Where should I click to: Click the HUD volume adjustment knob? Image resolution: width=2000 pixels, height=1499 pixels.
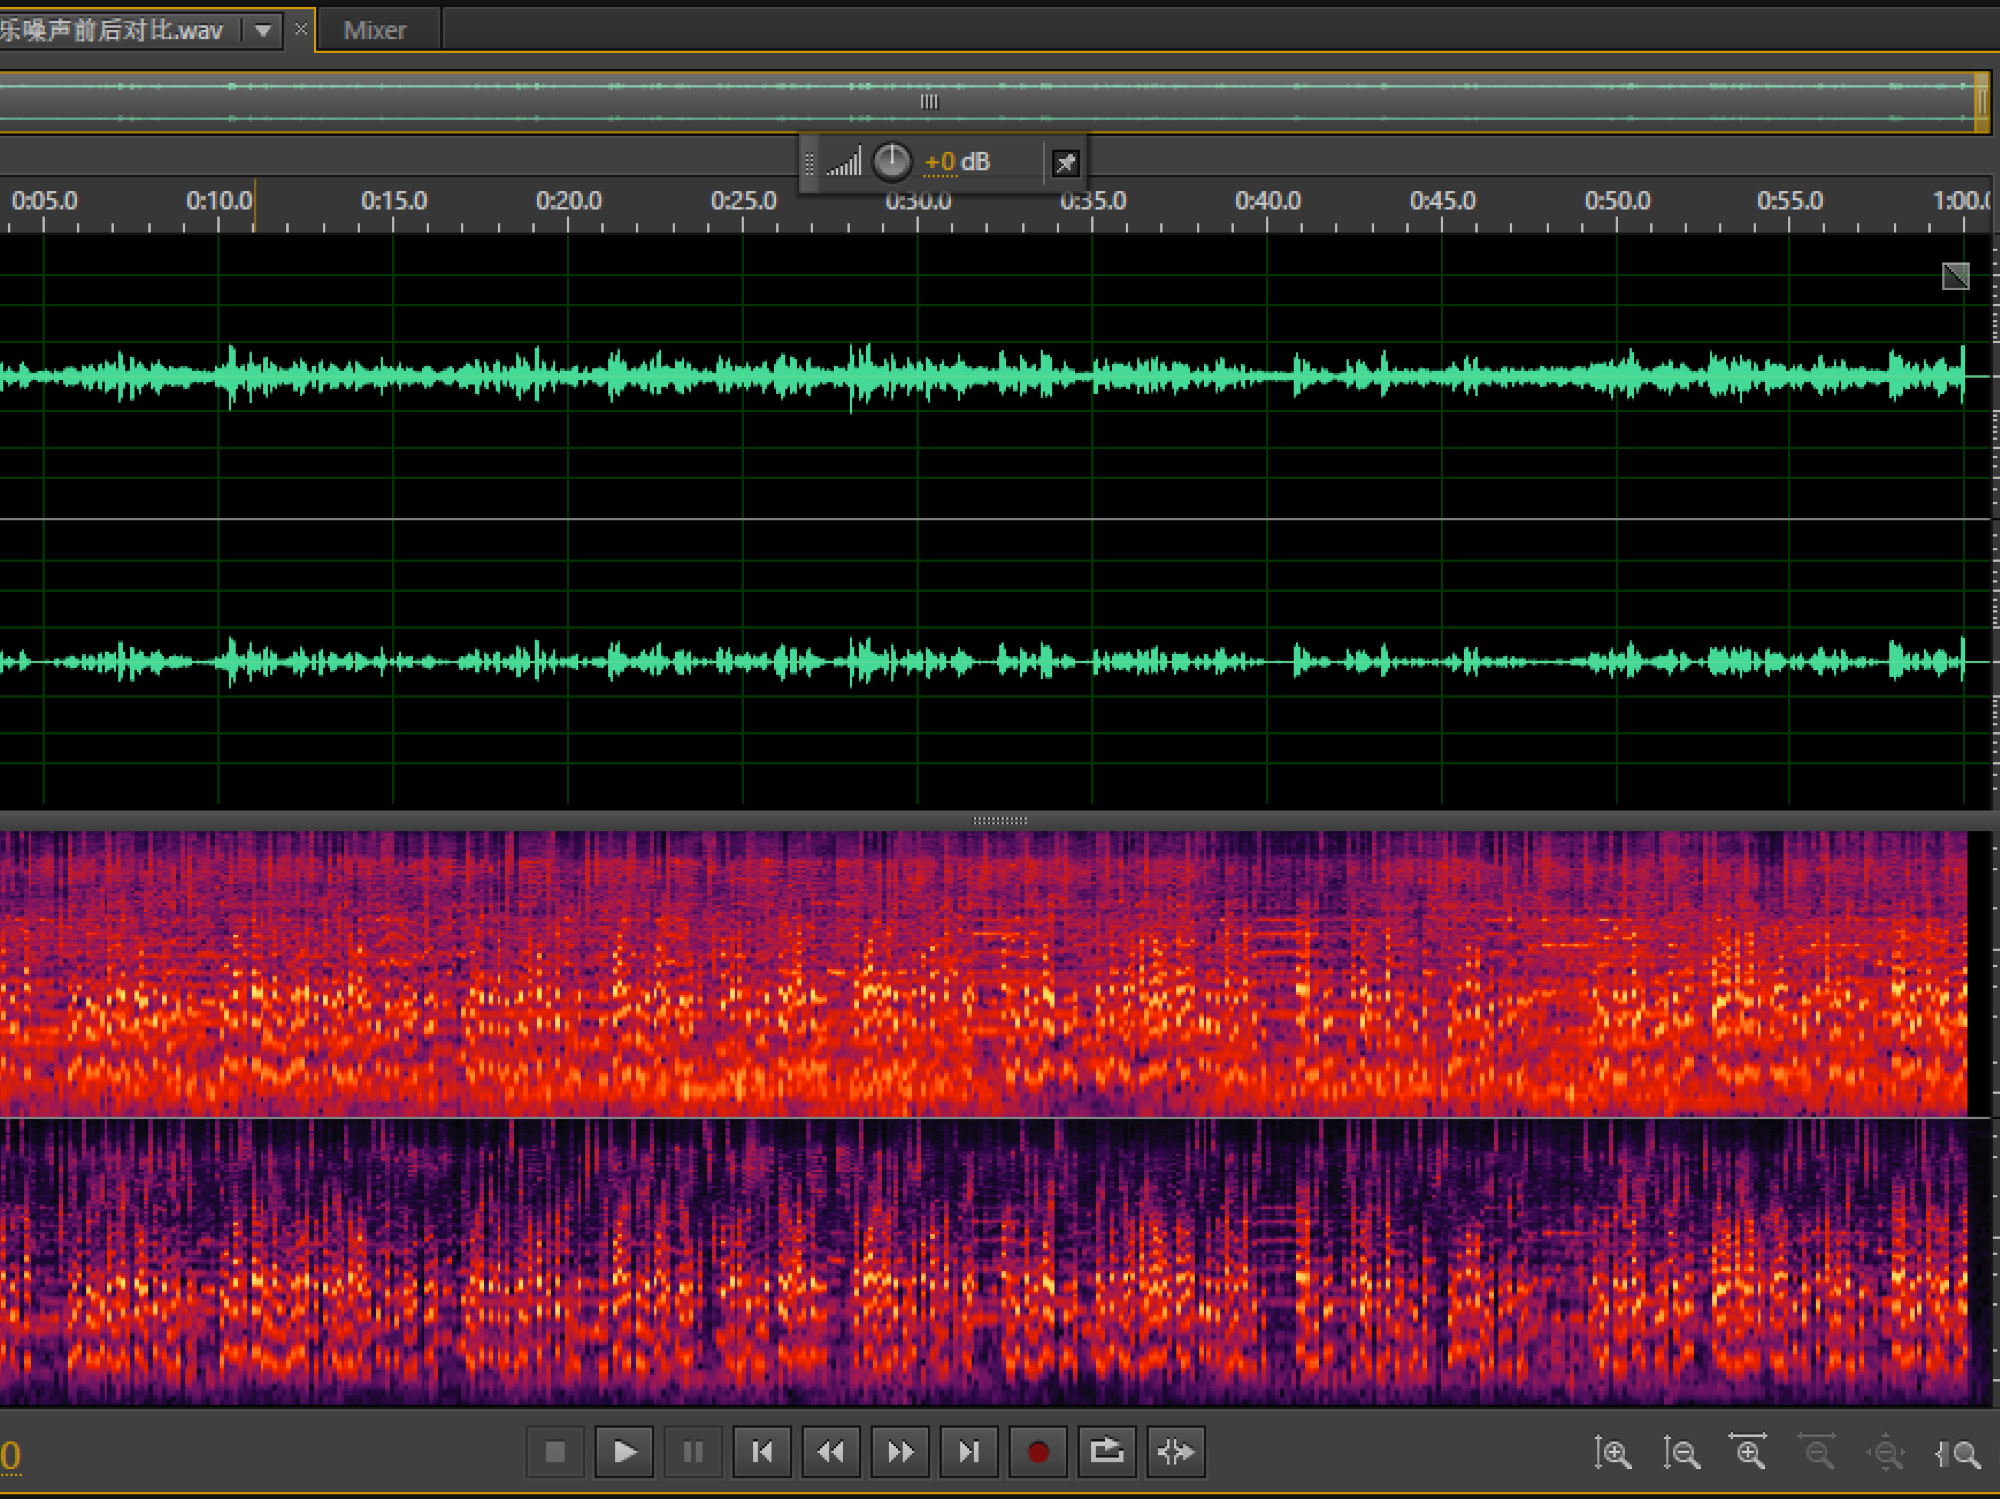tap(892, 161)
